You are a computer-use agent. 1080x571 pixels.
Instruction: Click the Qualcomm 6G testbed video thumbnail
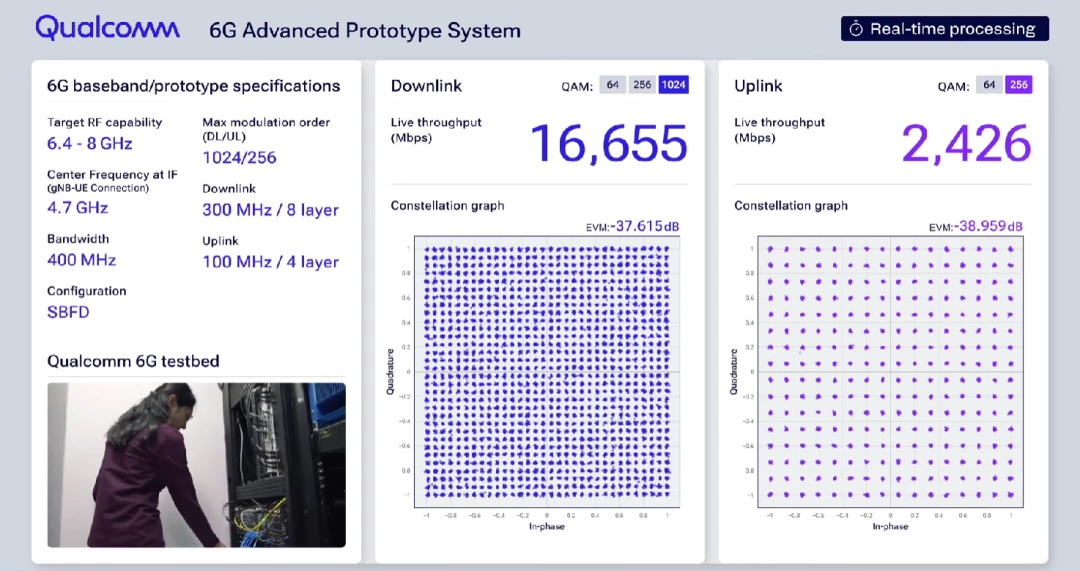196,465
